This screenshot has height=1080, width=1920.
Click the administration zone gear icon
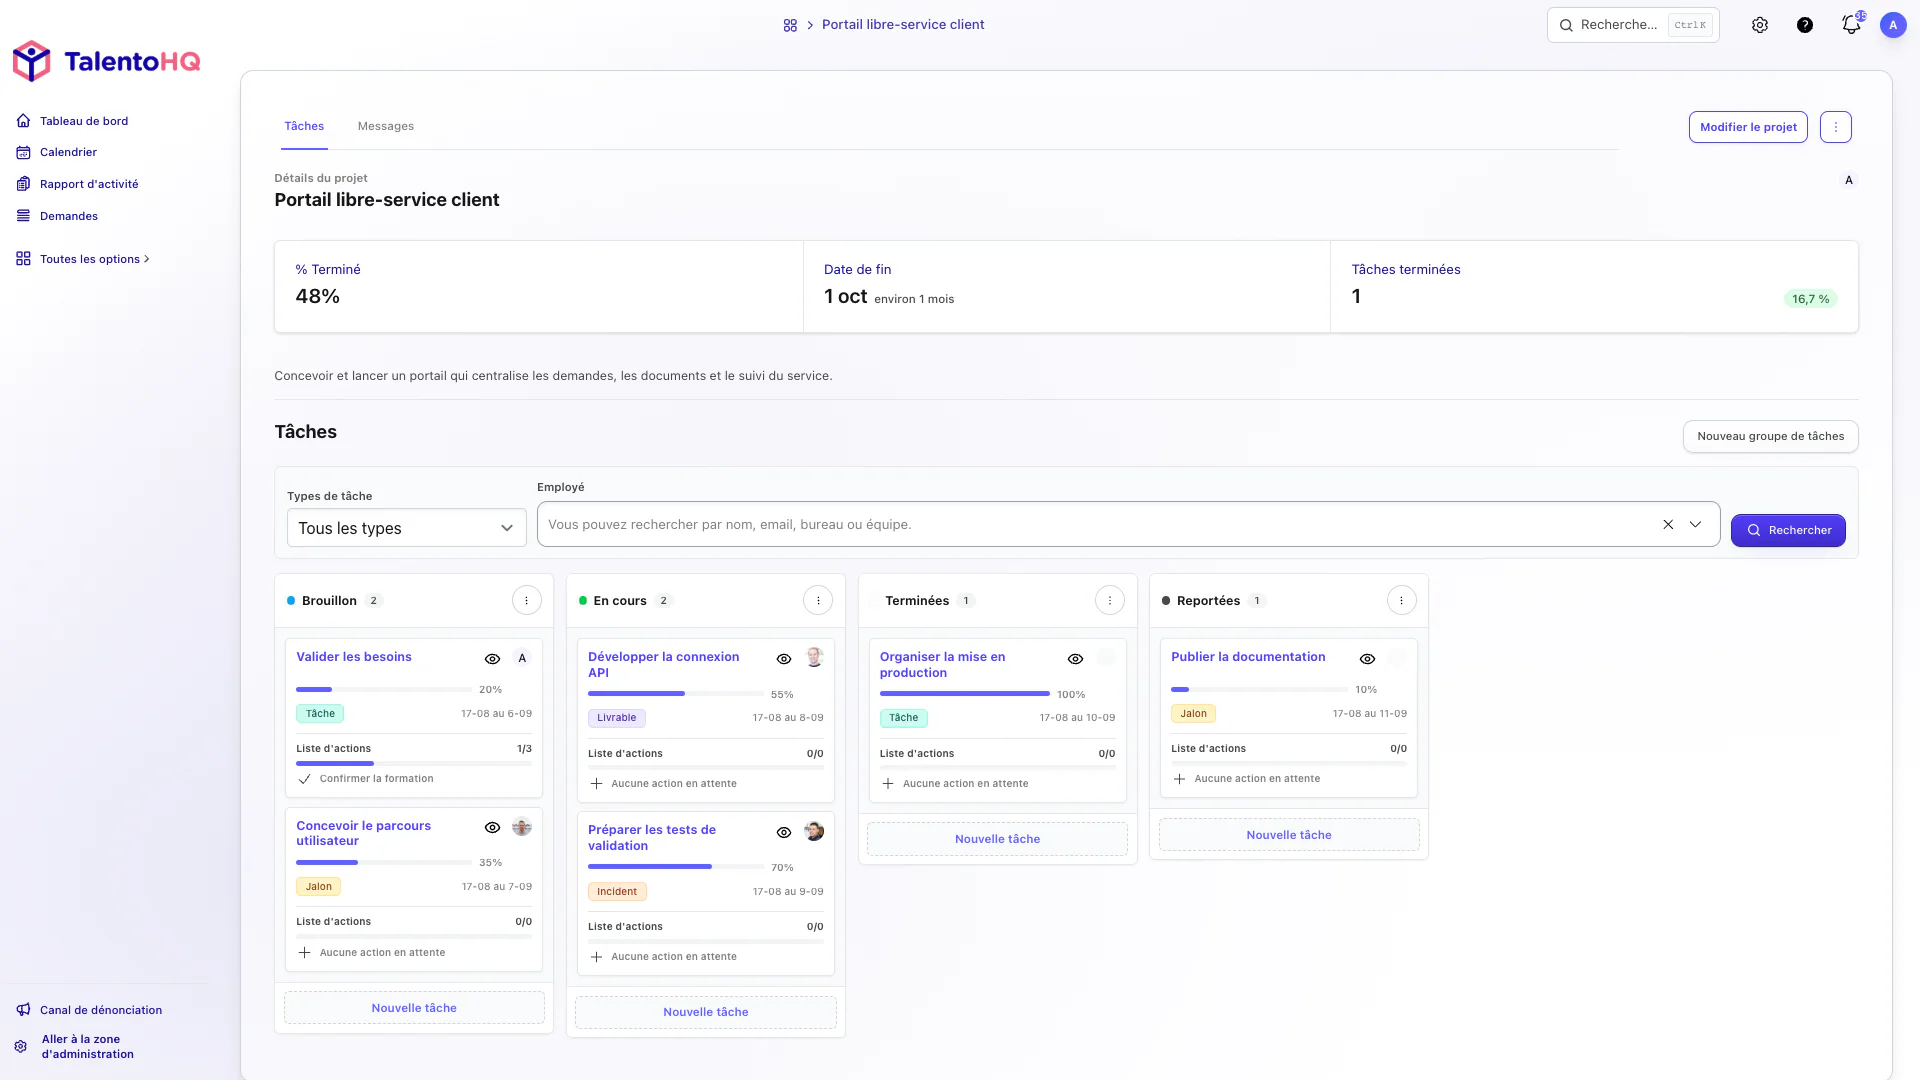pos(21,1047)
